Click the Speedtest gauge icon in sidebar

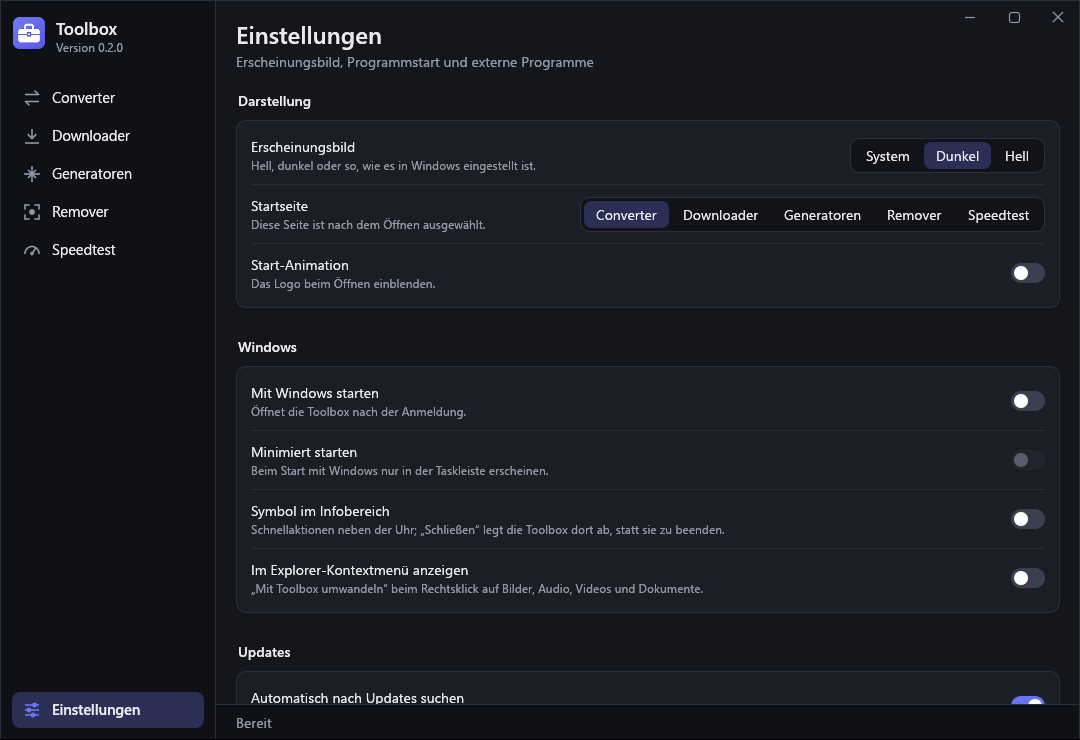click(x=32, y=250)
